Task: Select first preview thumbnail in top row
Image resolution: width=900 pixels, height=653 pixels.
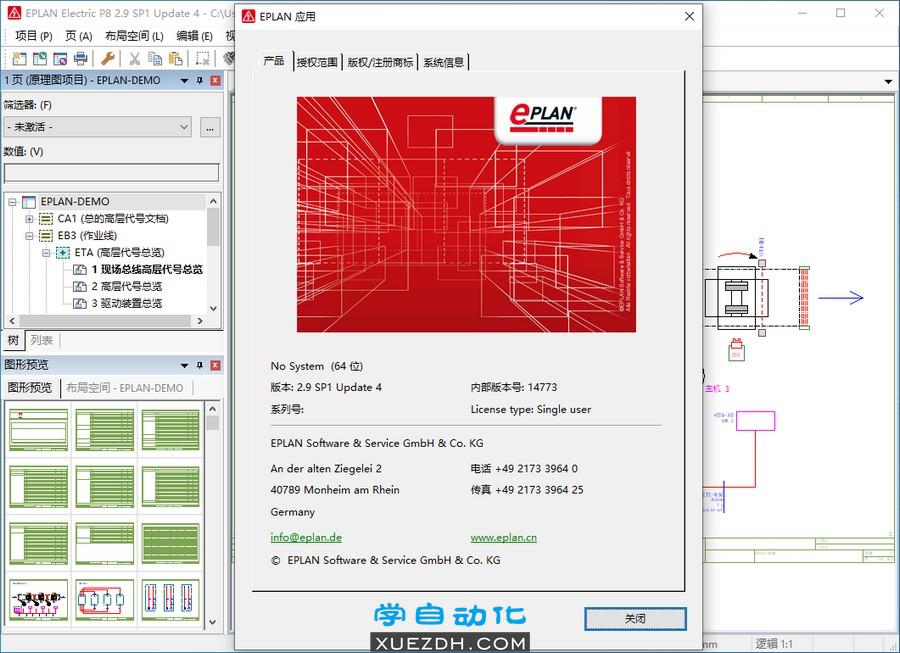Action: (x=38, y=429)
